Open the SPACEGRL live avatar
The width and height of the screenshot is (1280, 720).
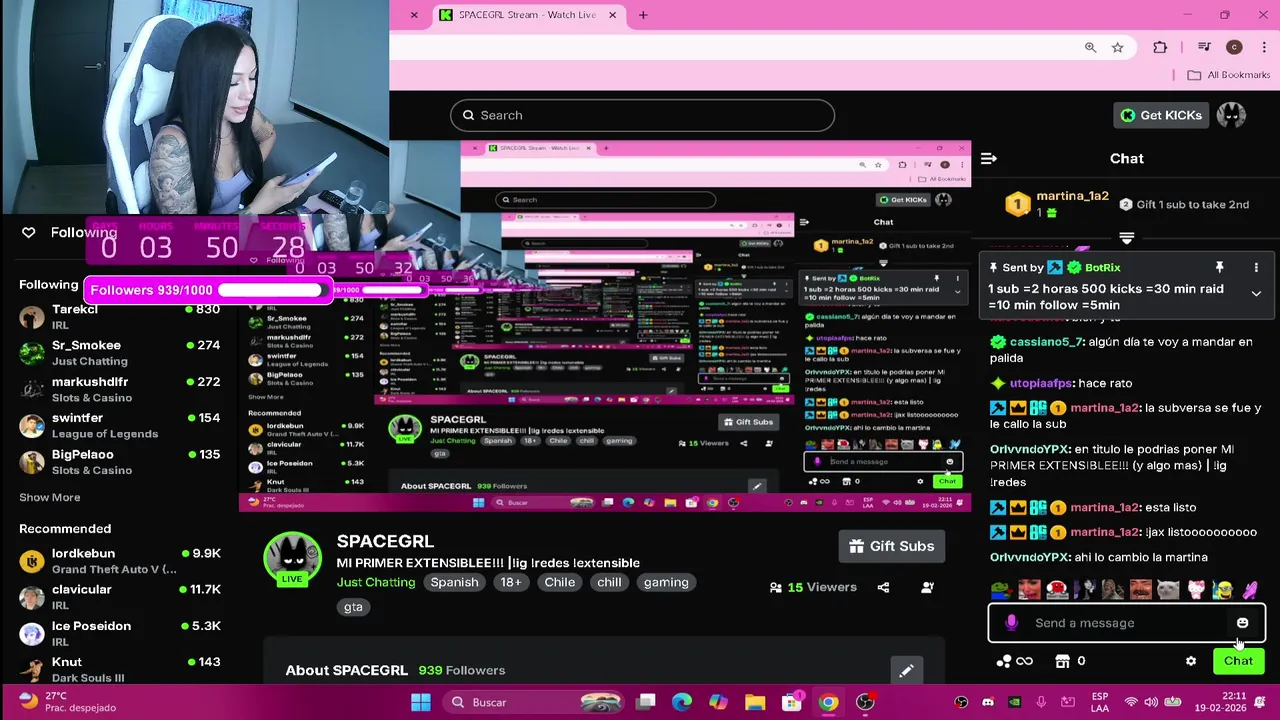292,558
